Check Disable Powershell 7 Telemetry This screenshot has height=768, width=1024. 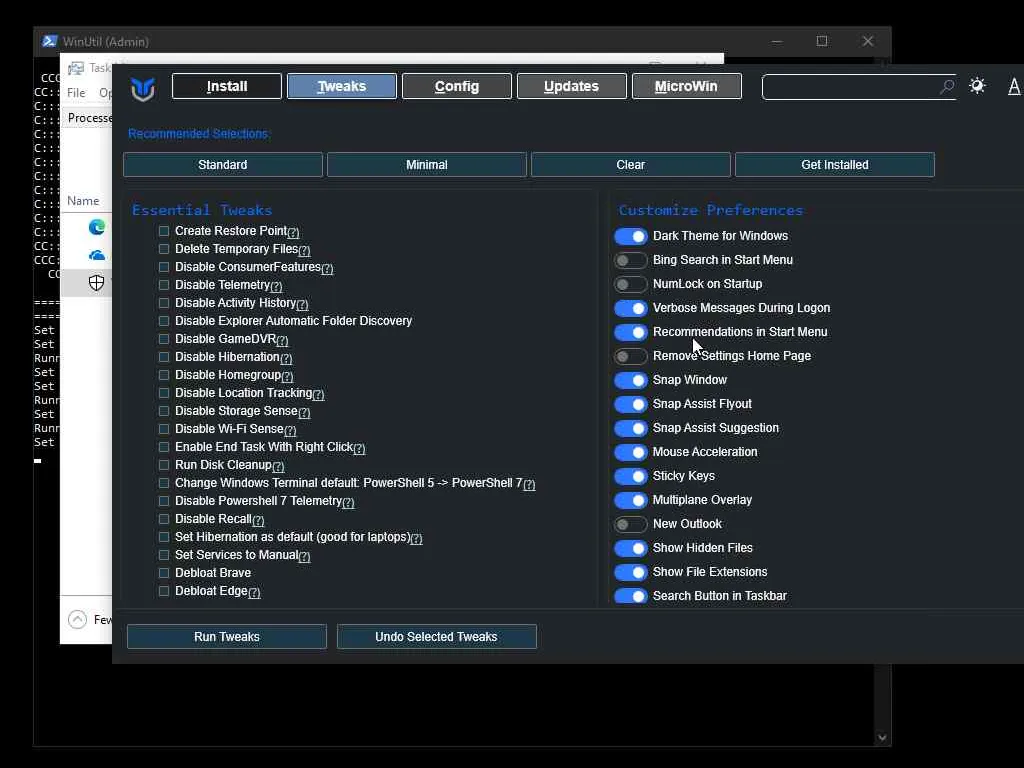coord(164,501)
